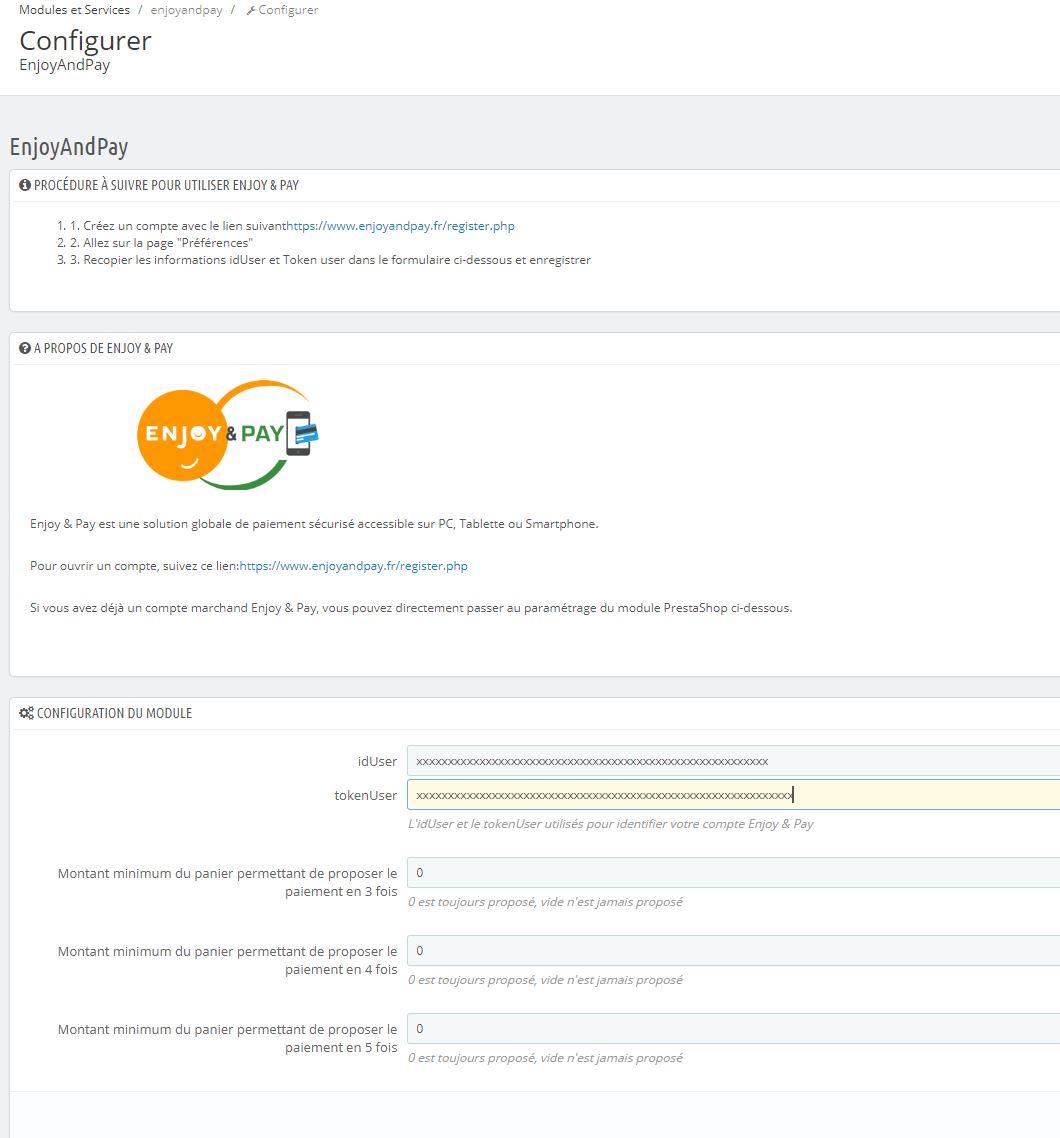Click the 'A PROPOS DE ENJOY & PAY' heading
This screenshot has height=1138, width=1060.
(103, 348)
